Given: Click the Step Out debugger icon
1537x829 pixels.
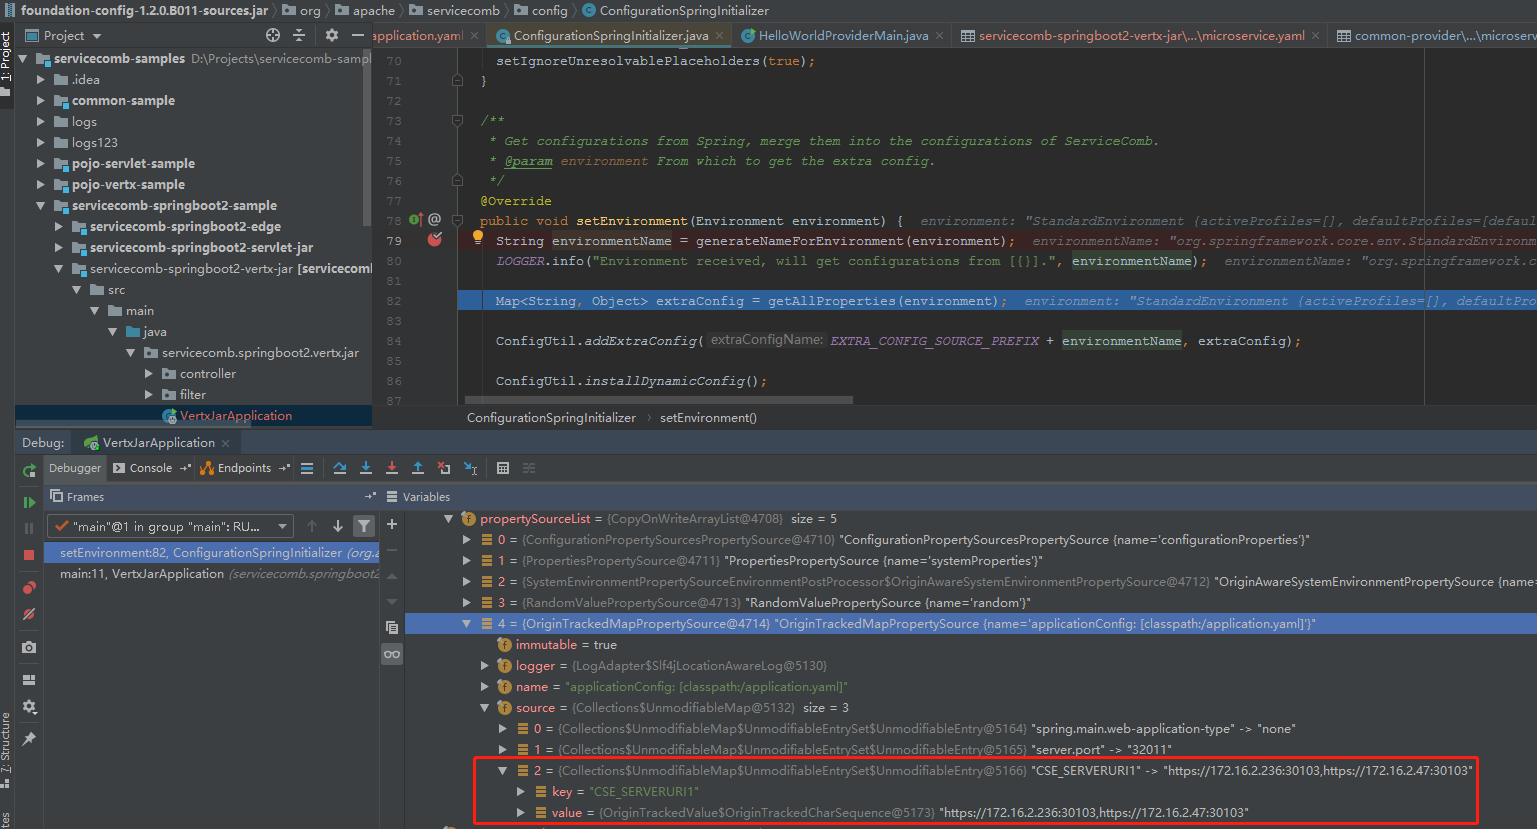Looking at the screenshot, I should point(417,467).
